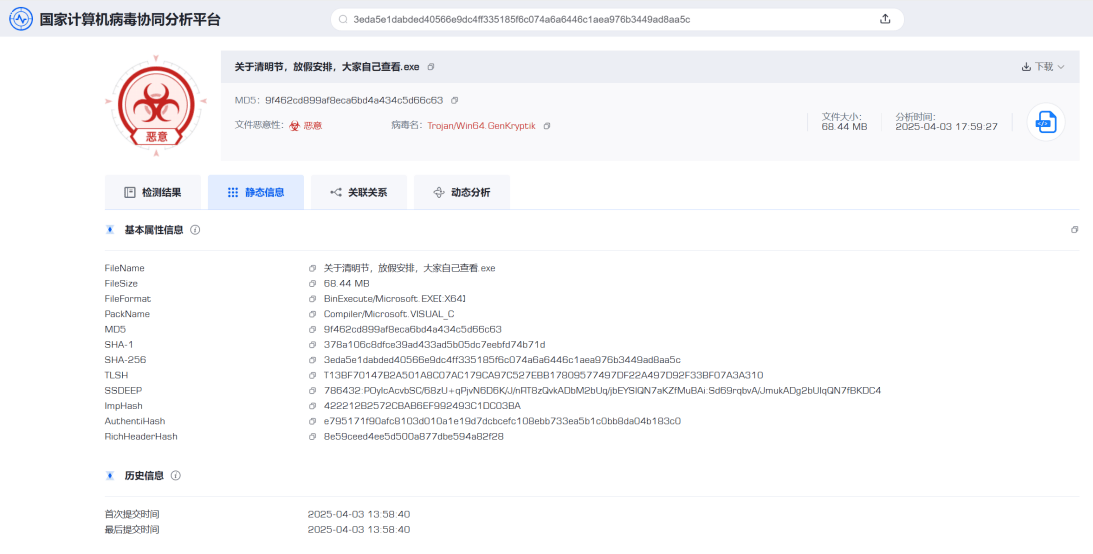Viewport: 1093px width, 554px height.
Task: Switch to the 检测结果 tab
Action: [153, 192]
